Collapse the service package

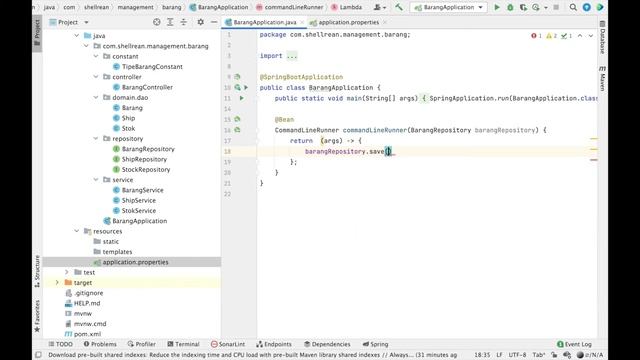[96, 180]
